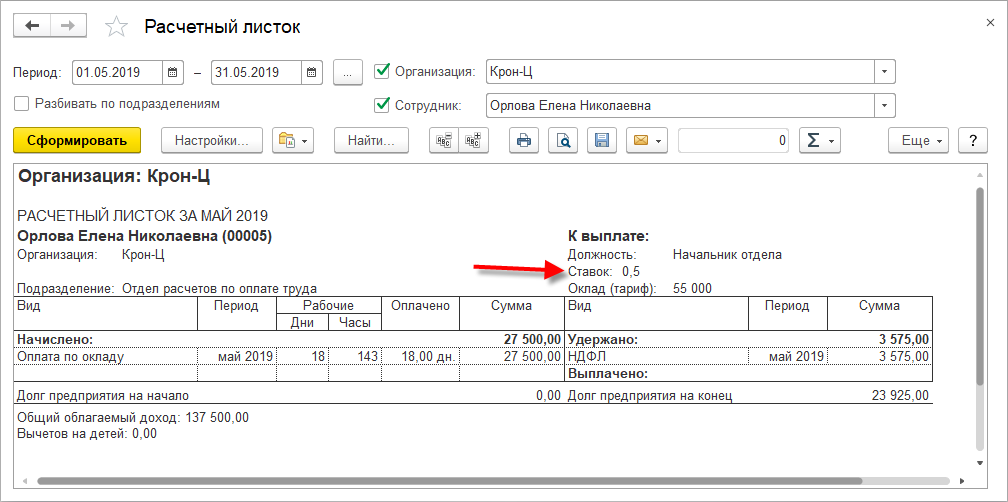Expand the Сотрудник dropdown list

tap(885, 105)
